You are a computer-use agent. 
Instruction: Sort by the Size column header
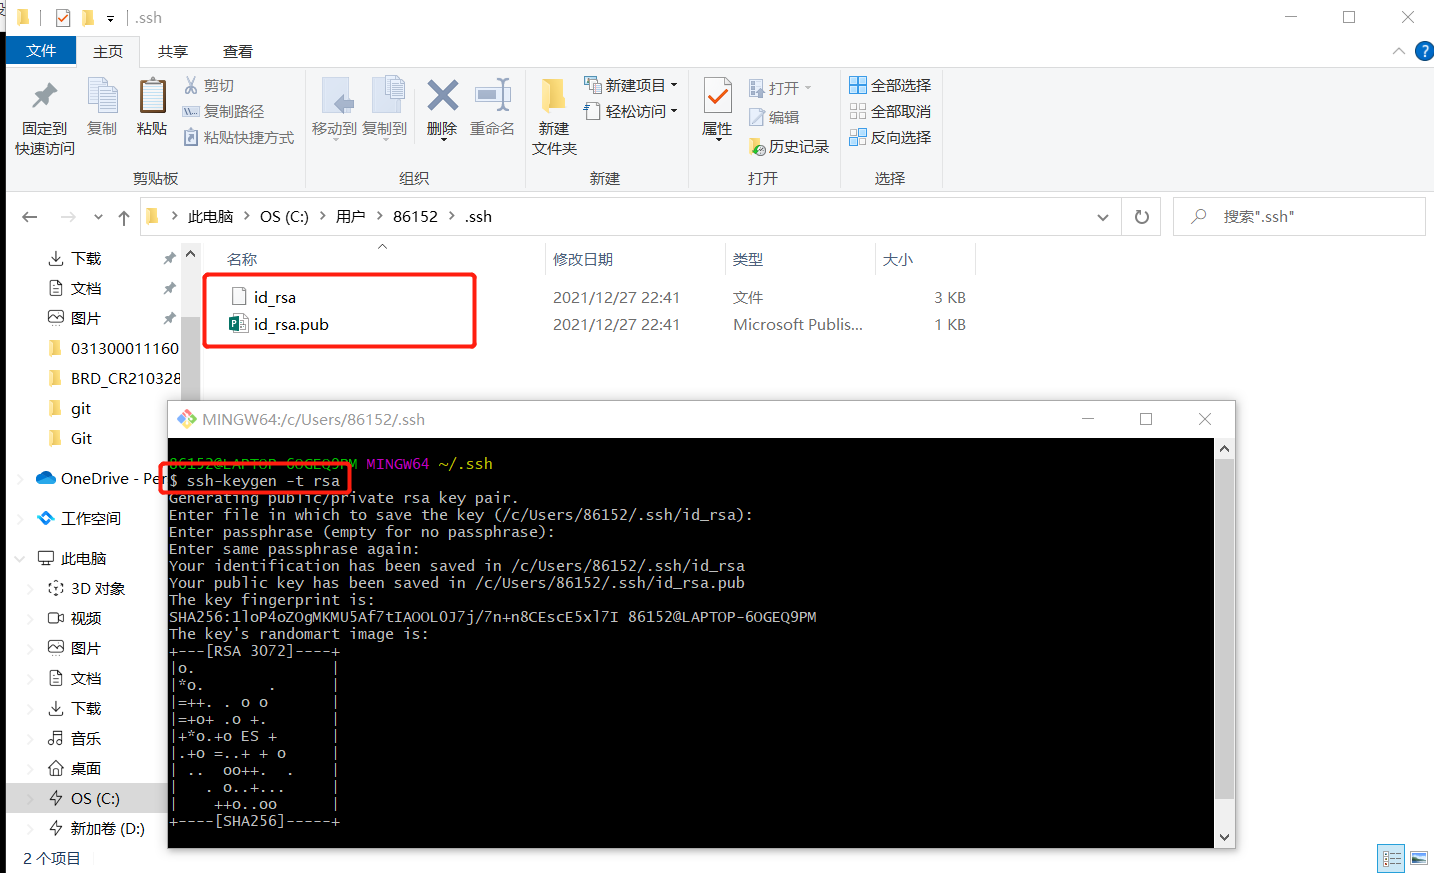tap(898, 259)
